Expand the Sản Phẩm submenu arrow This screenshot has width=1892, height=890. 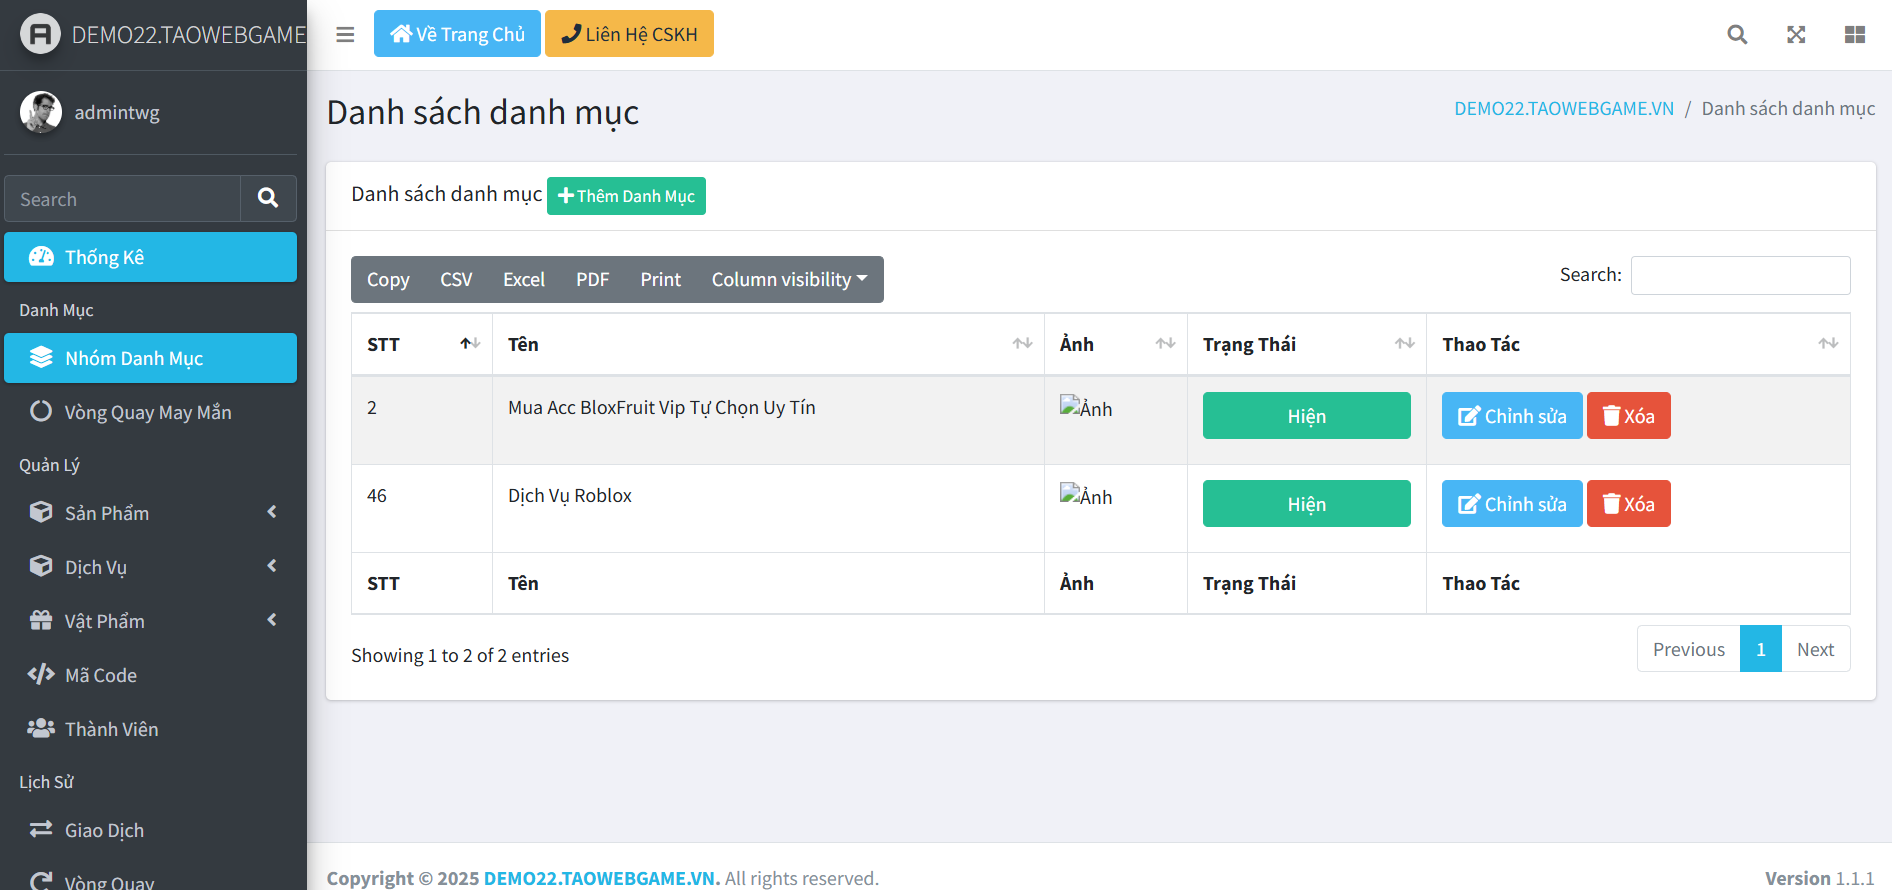[x=272, y=512]
